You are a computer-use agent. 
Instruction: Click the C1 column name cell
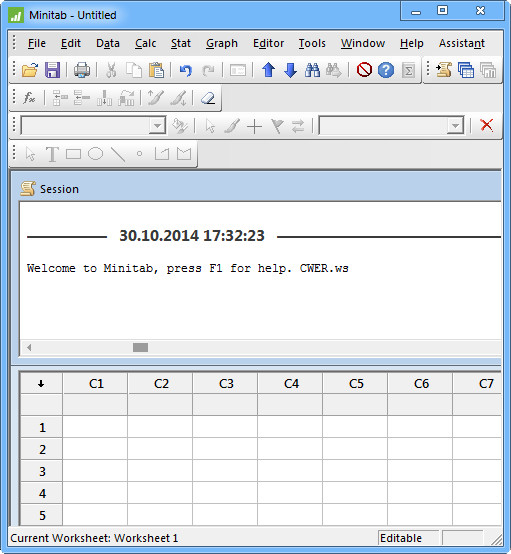pyautogui.click(x=95, y=404)
